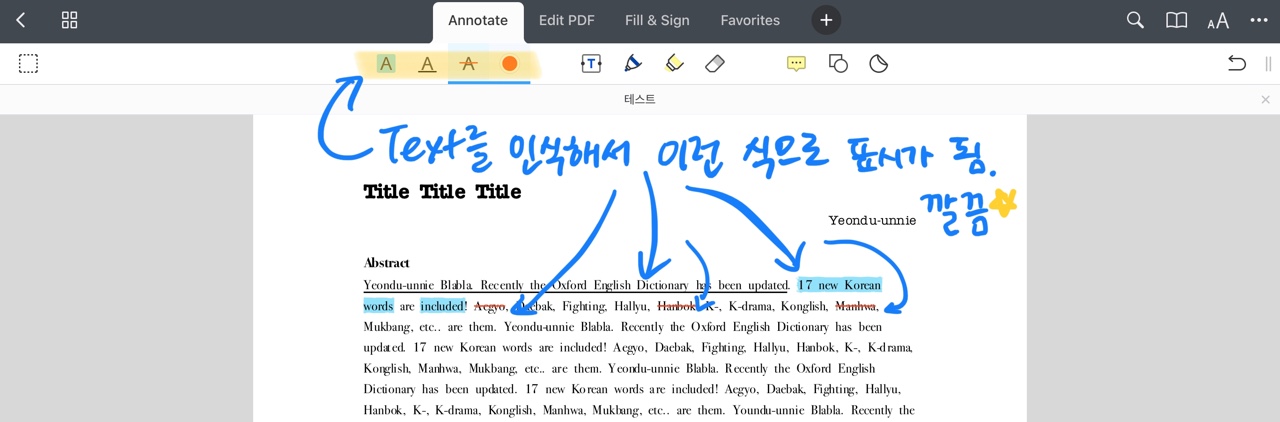This screenshot has width=1280, height=422.
Task: Select the text strikethrough tool
Action: tap(468, 64)
